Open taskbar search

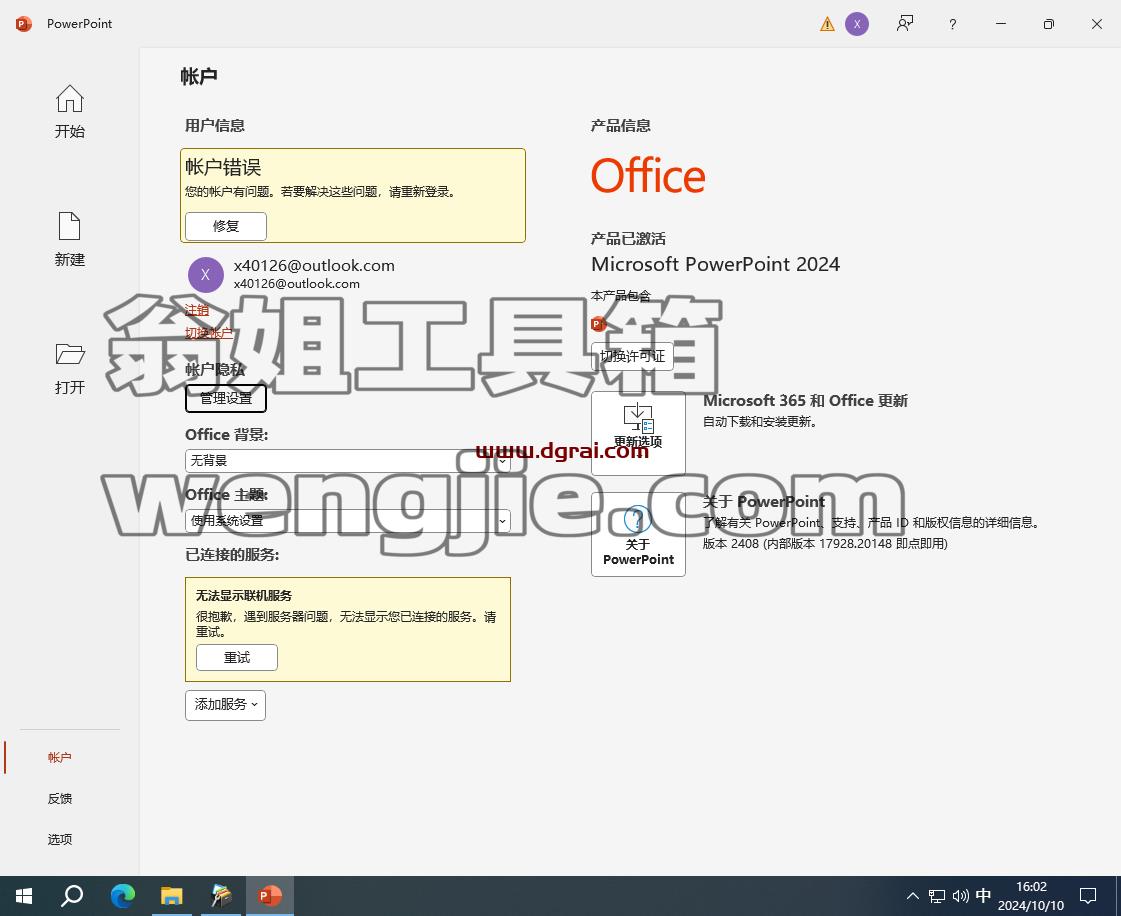[x=72, y=896]
